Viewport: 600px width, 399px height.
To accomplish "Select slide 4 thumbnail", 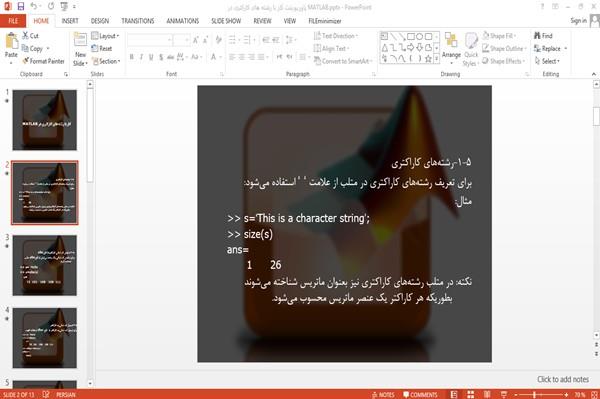I will (45, 338).
